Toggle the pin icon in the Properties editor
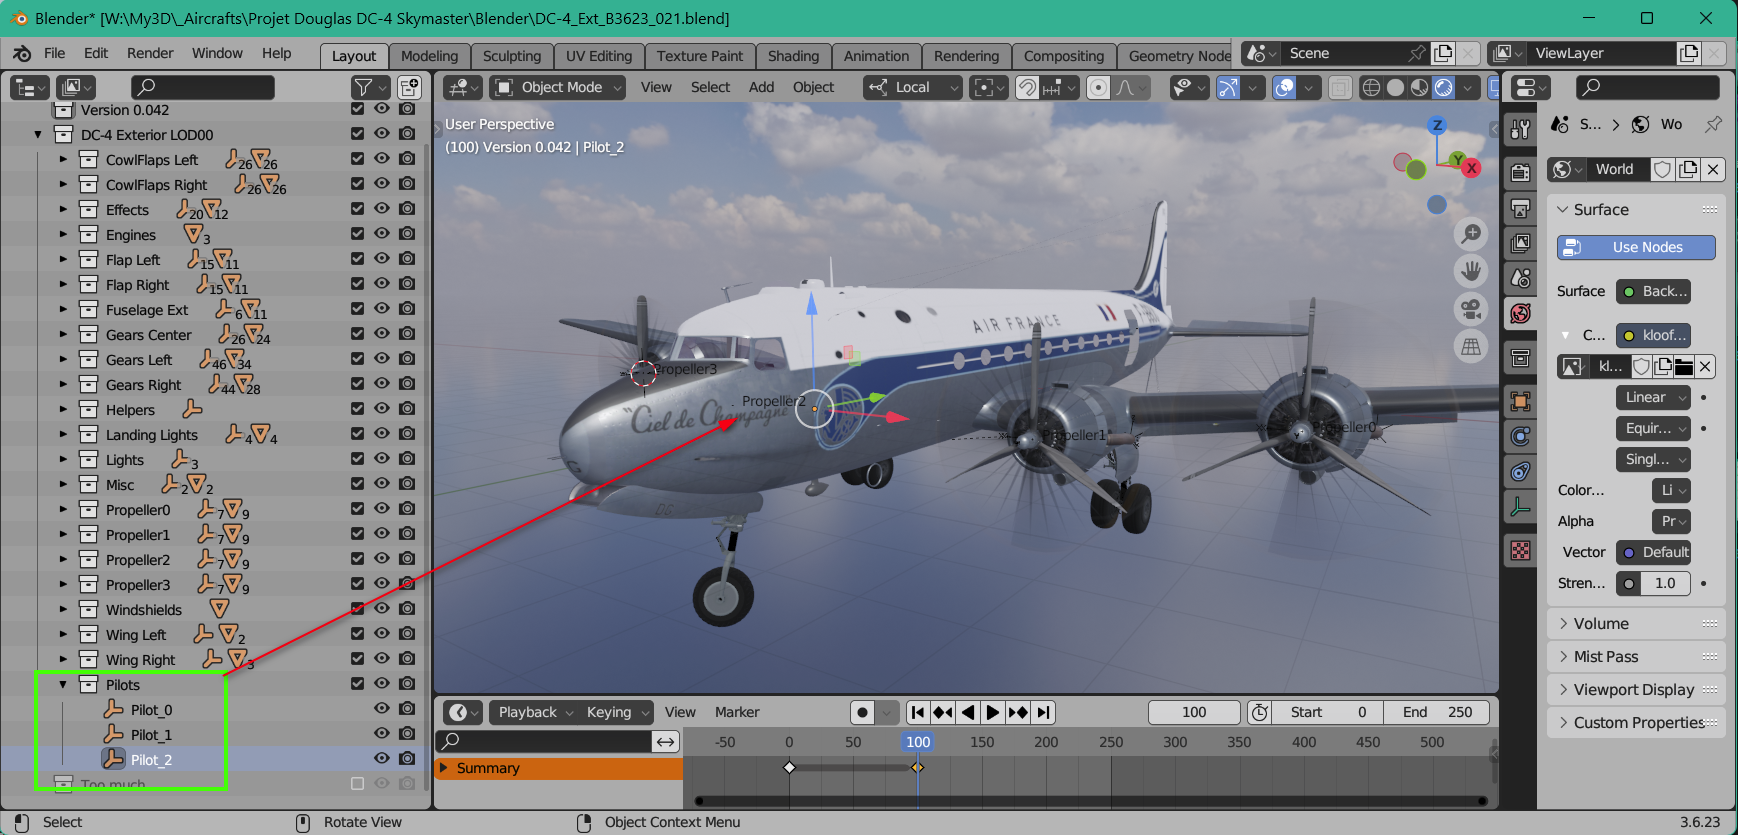Viewport: 1738px width, 835px height. (x=1713, y=124)
